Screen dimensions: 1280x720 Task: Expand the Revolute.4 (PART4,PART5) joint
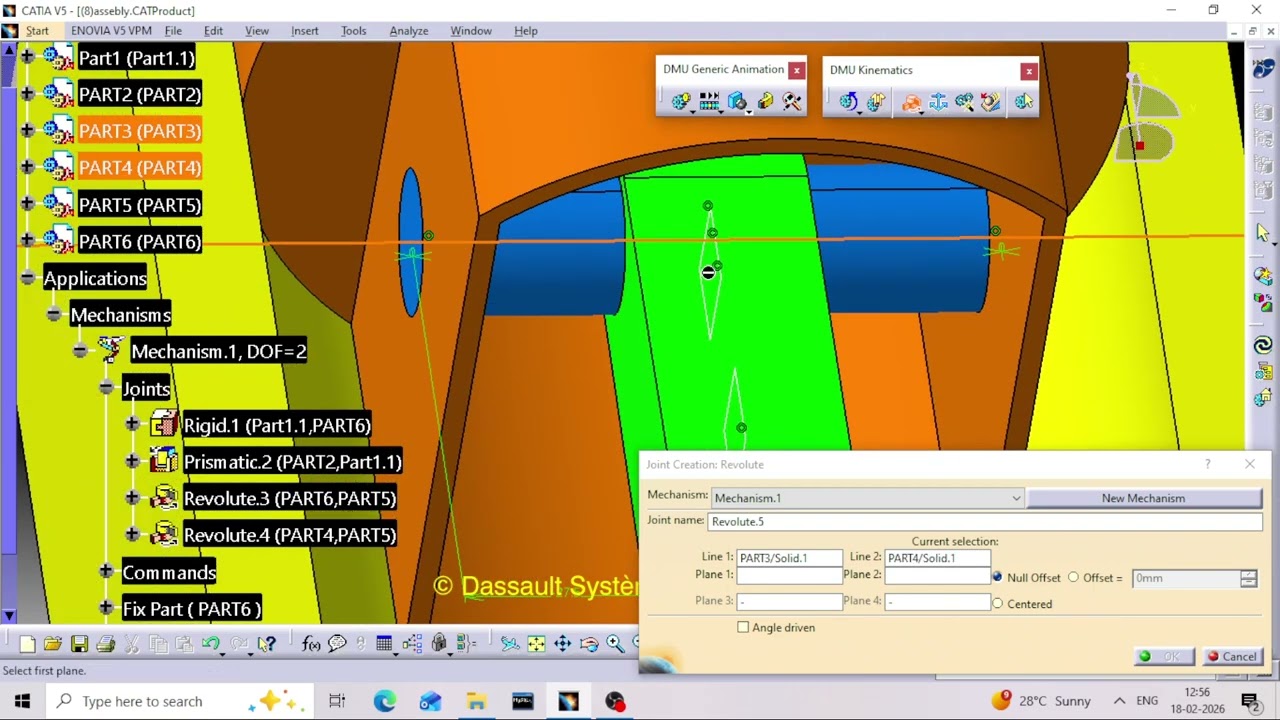coord(132,535)
